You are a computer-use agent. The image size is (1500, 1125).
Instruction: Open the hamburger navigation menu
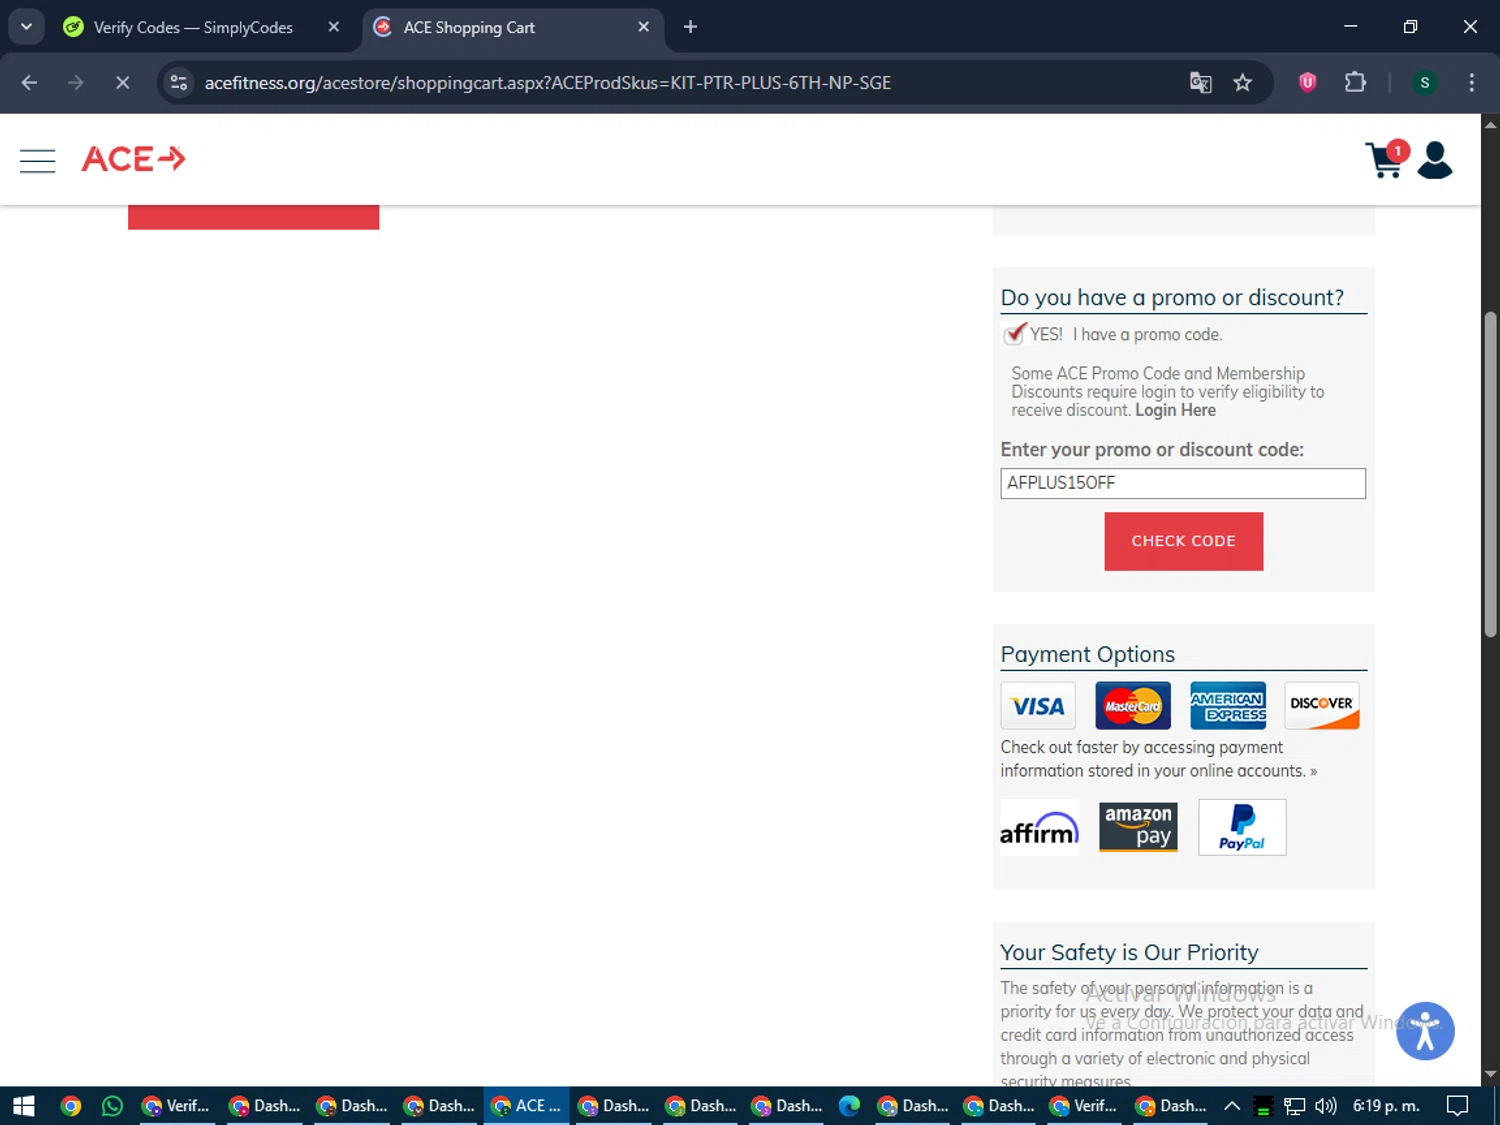point(37,161)
